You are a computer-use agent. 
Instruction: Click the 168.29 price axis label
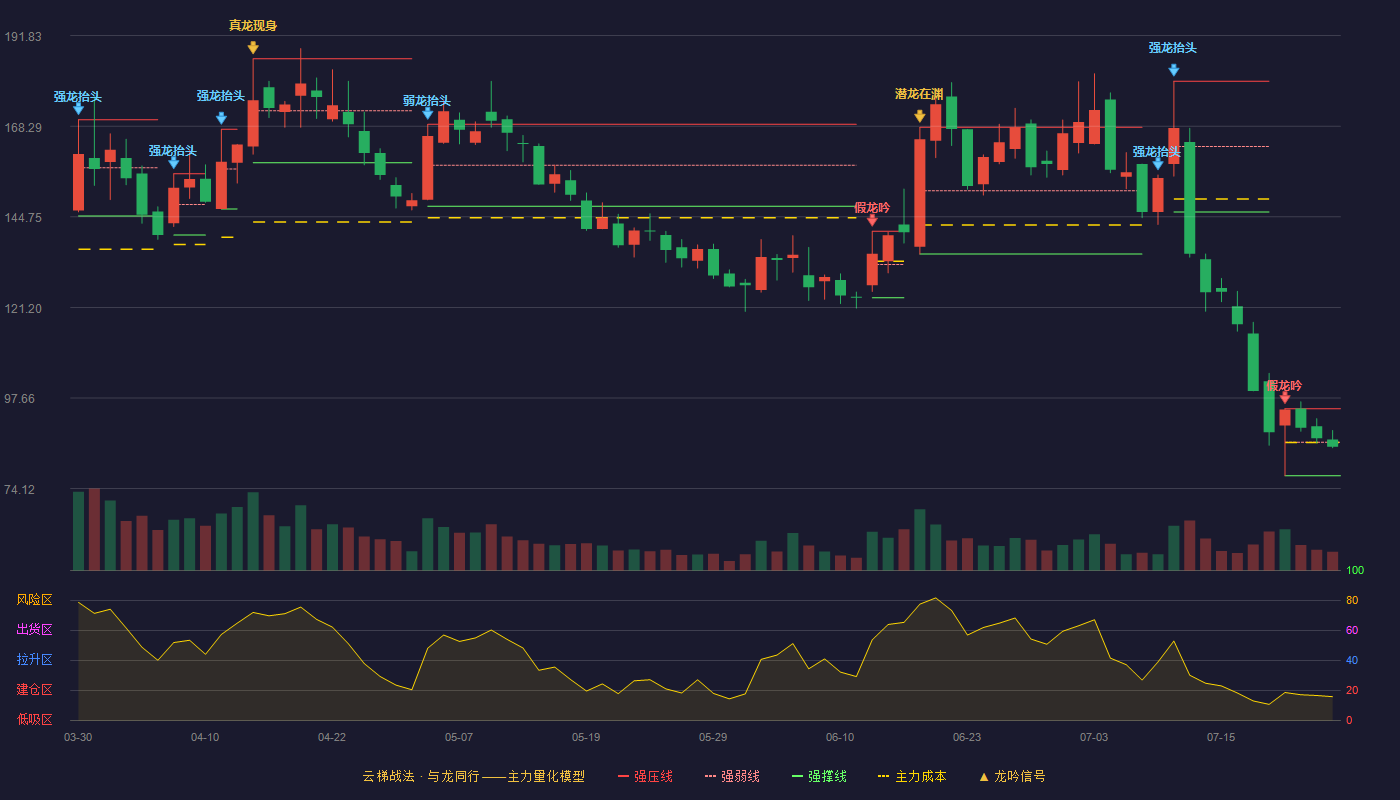point(23,128)
